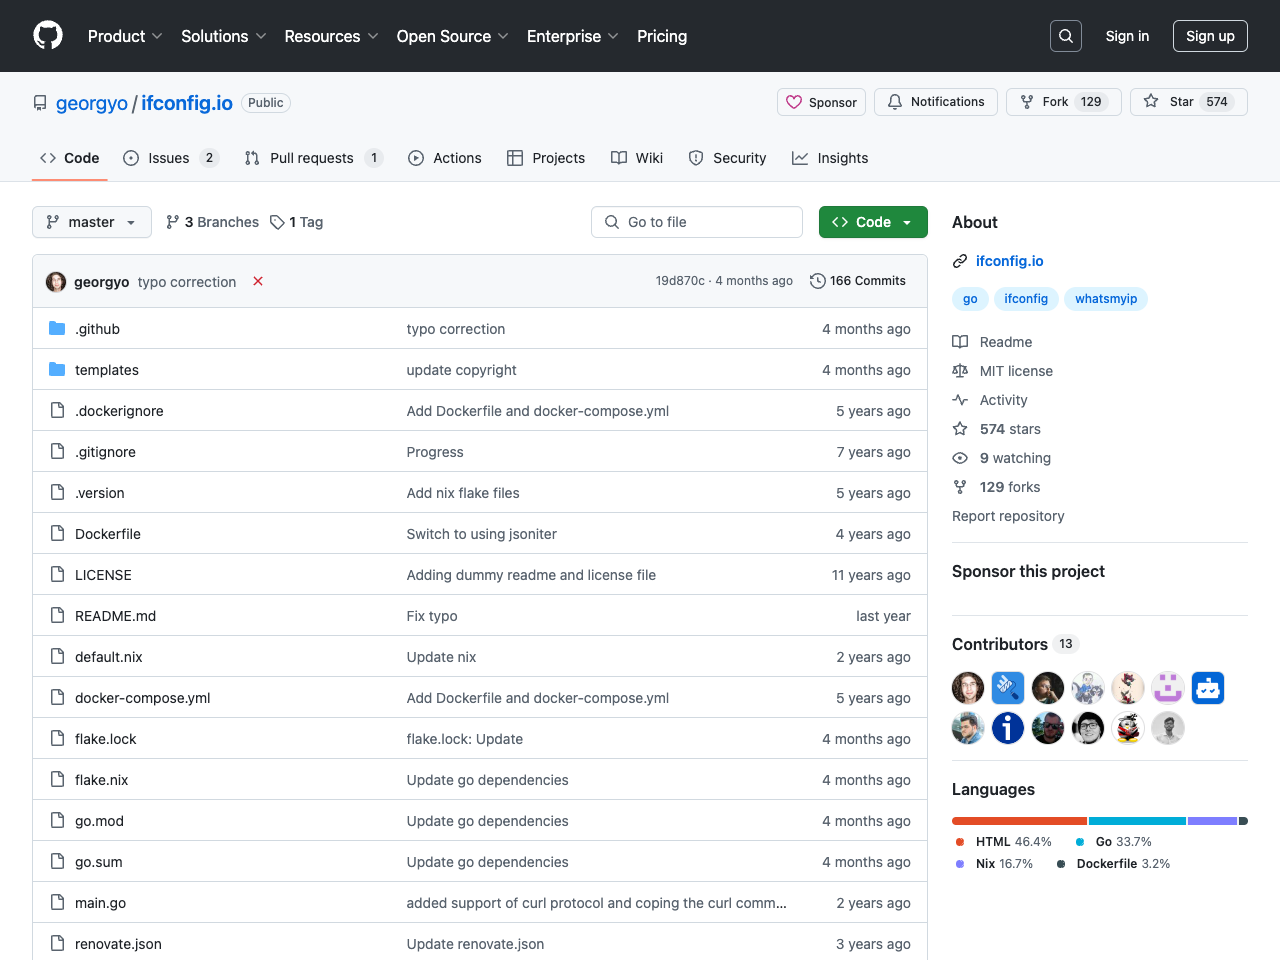Click the MIT license scale icon
1280x960 pixels.
pyautogui.click(x=960, y=371)
